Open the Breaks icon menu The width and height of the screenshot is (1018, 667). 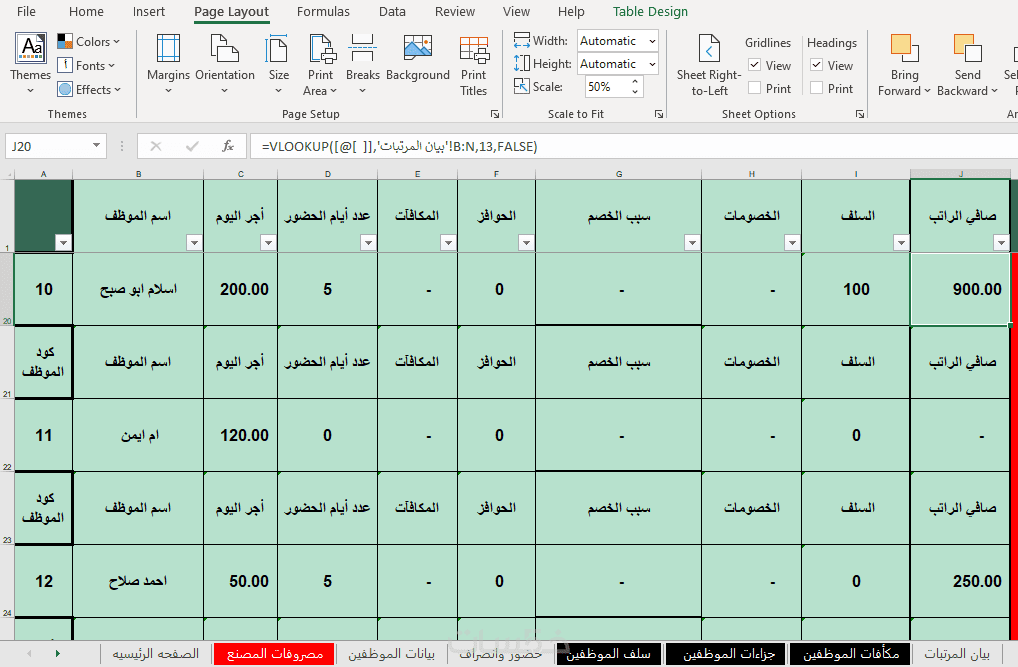click(362, 49)
